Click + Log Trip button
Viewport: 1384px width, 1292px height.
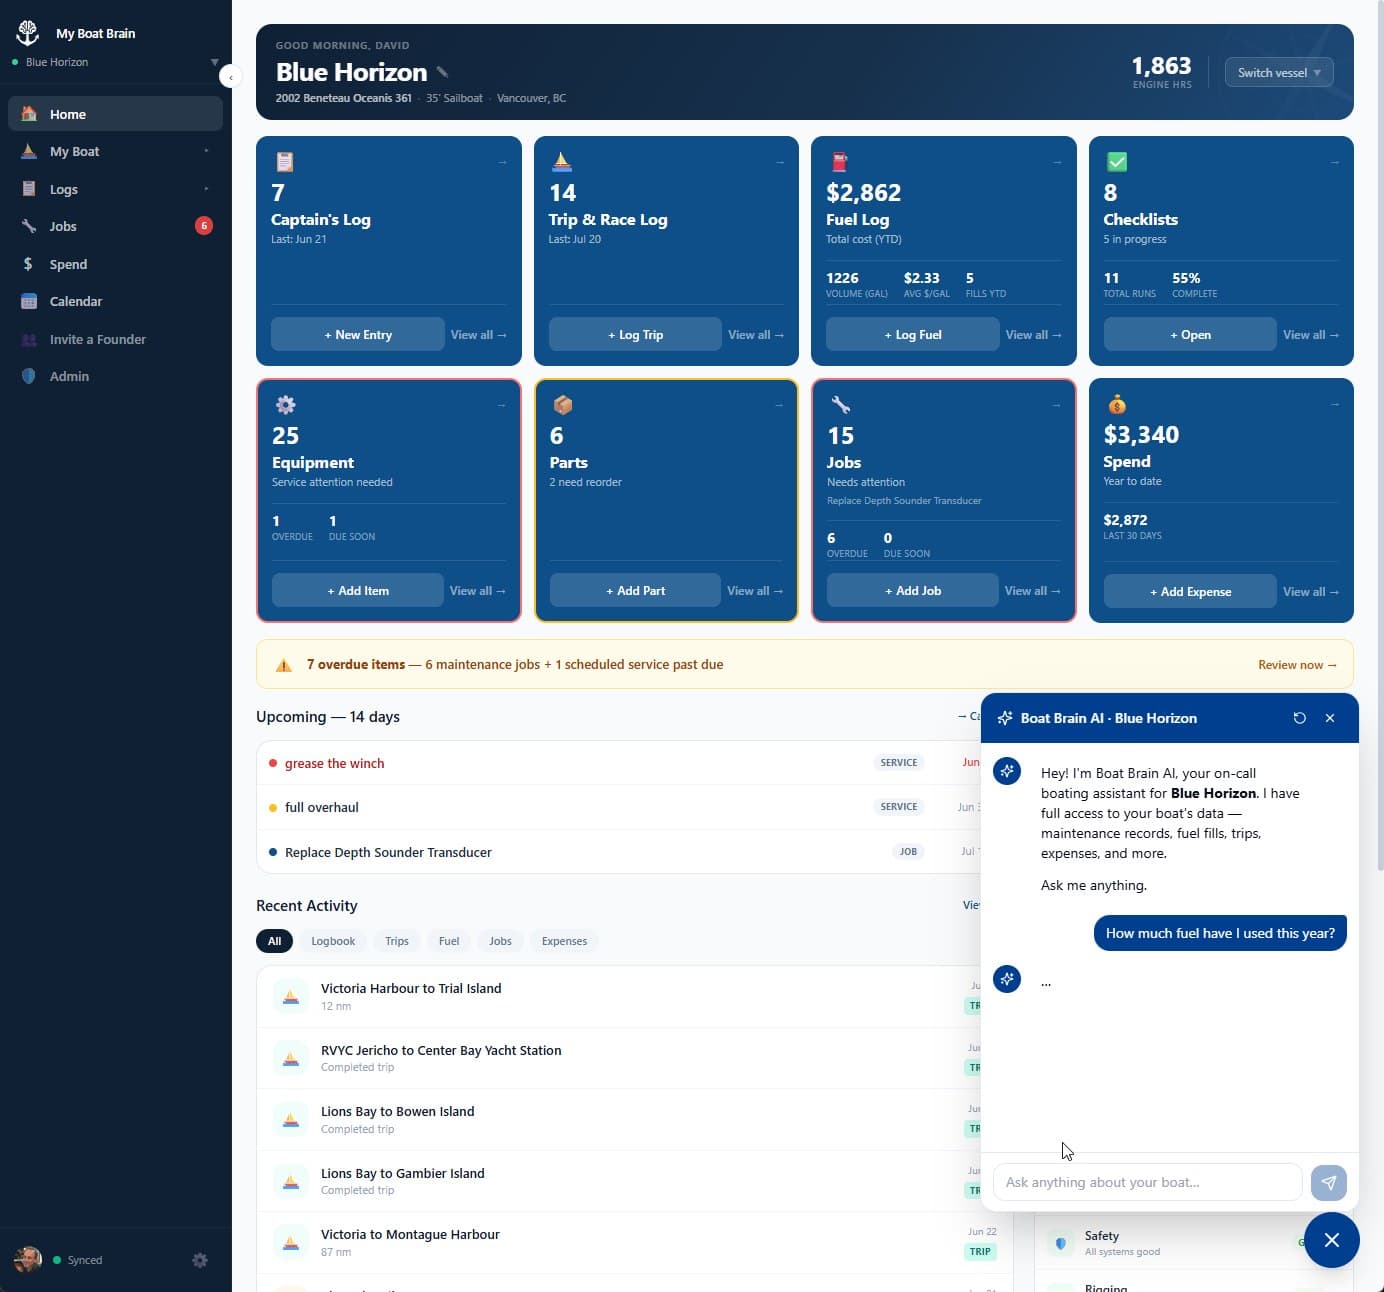point(635,335)
